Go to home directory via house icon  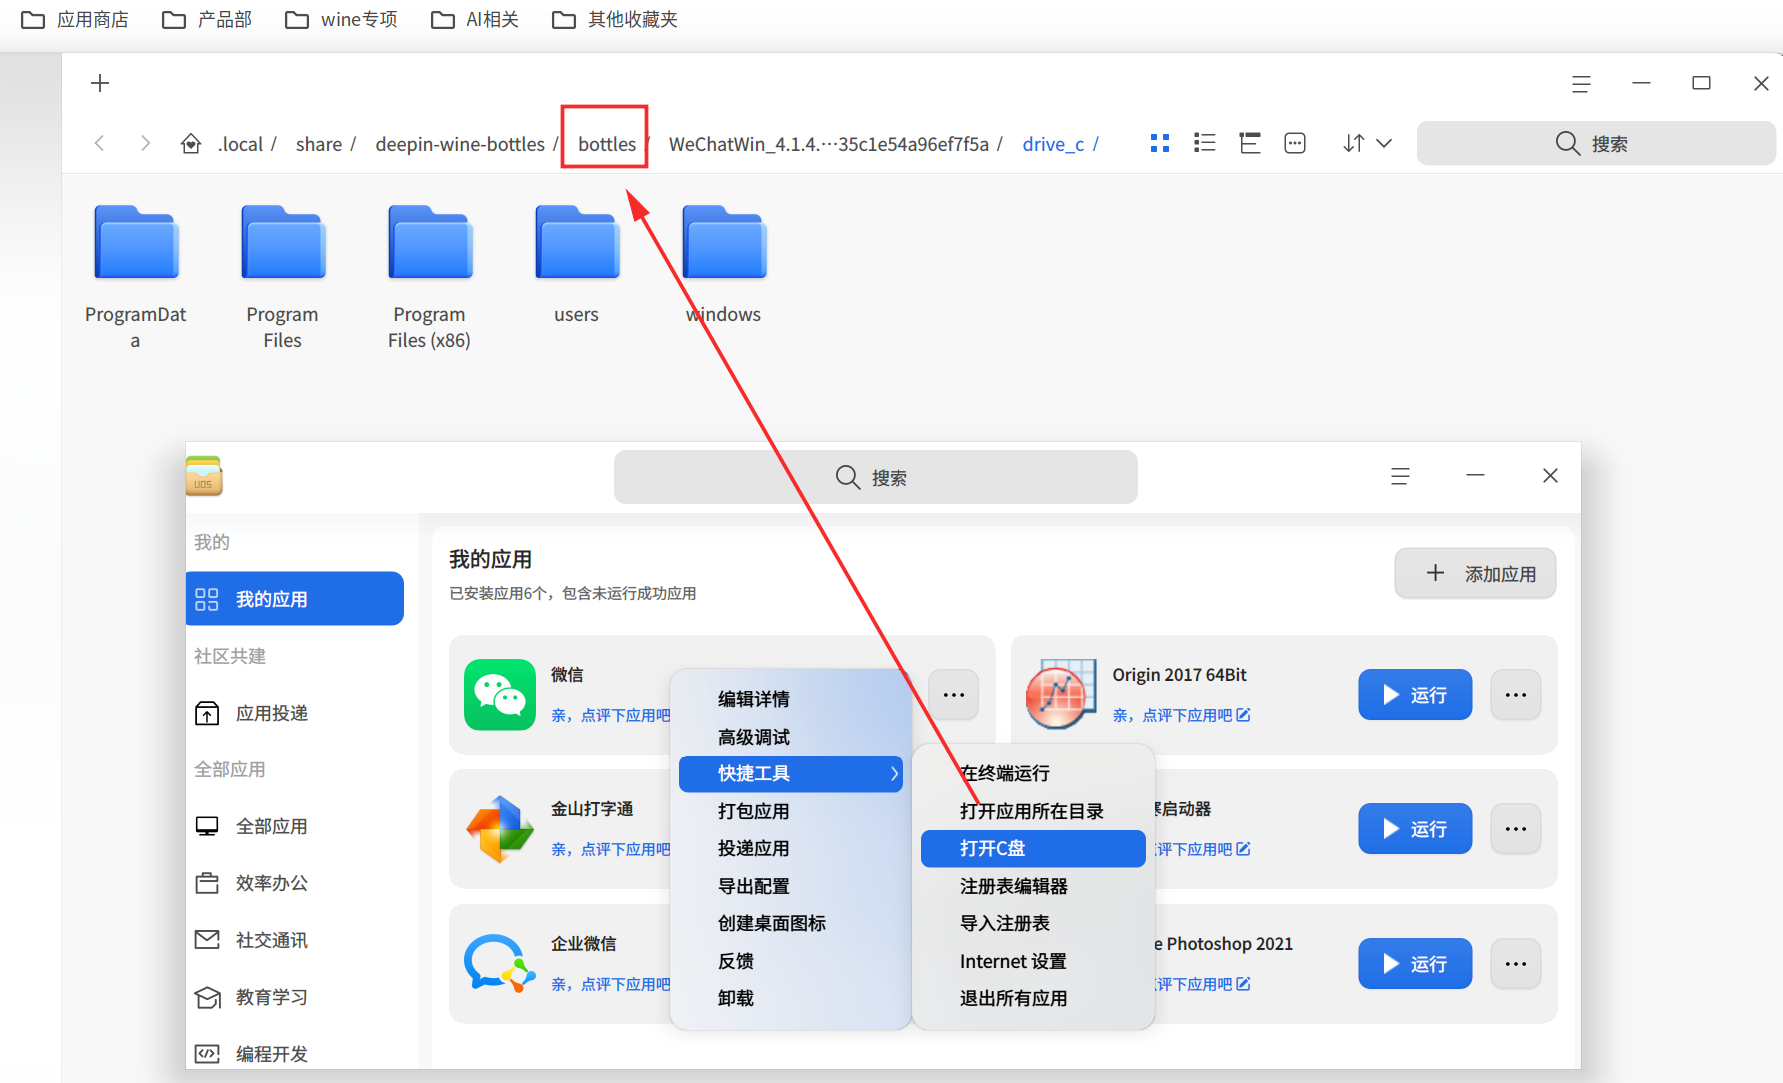tap(191, 144)
